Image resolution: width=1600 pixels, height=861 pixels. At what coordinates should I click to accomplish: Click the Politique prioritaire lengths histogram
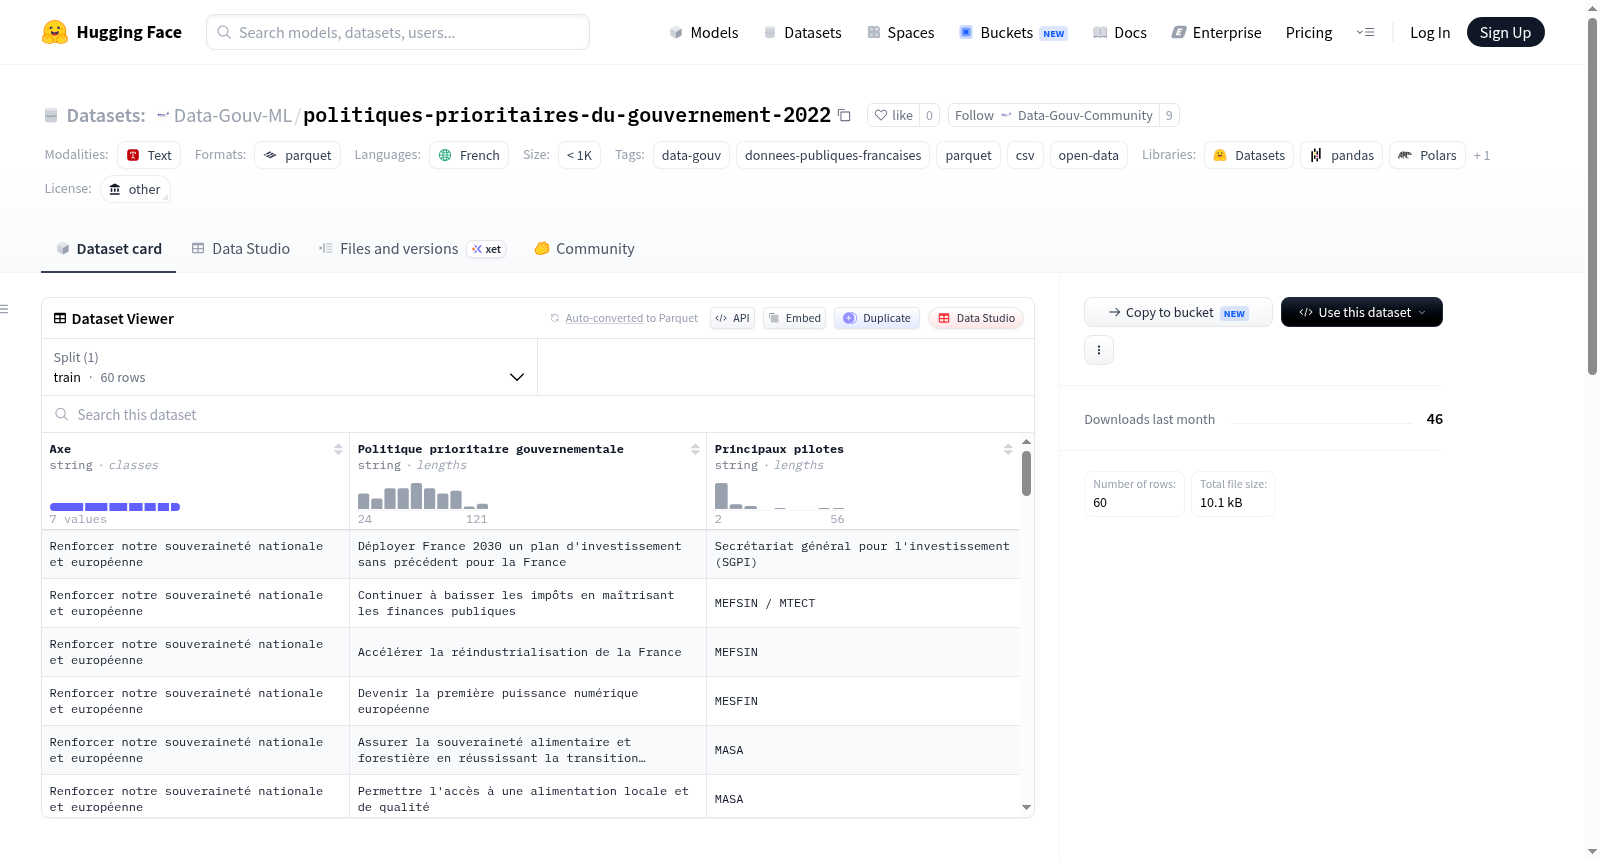(423, 496)
